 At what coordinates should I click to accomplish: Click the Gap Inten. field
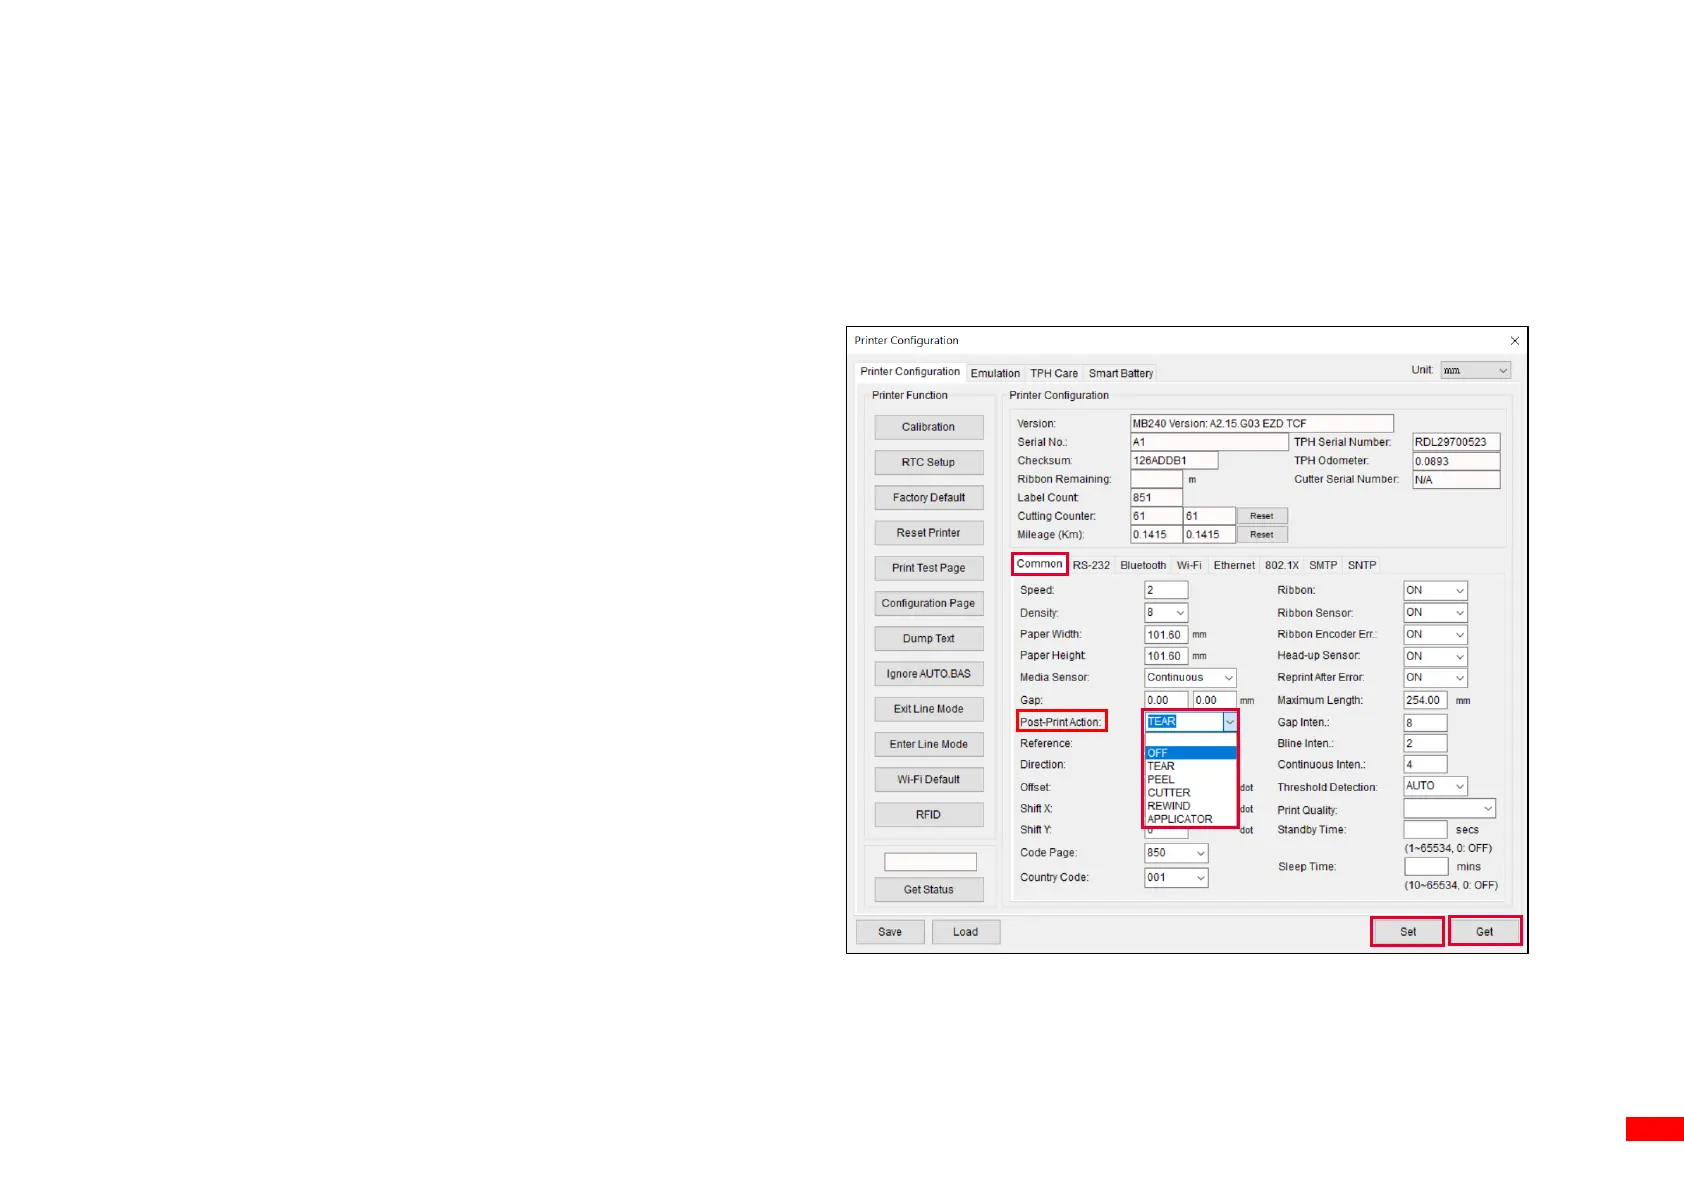[x=1425, y=722]
